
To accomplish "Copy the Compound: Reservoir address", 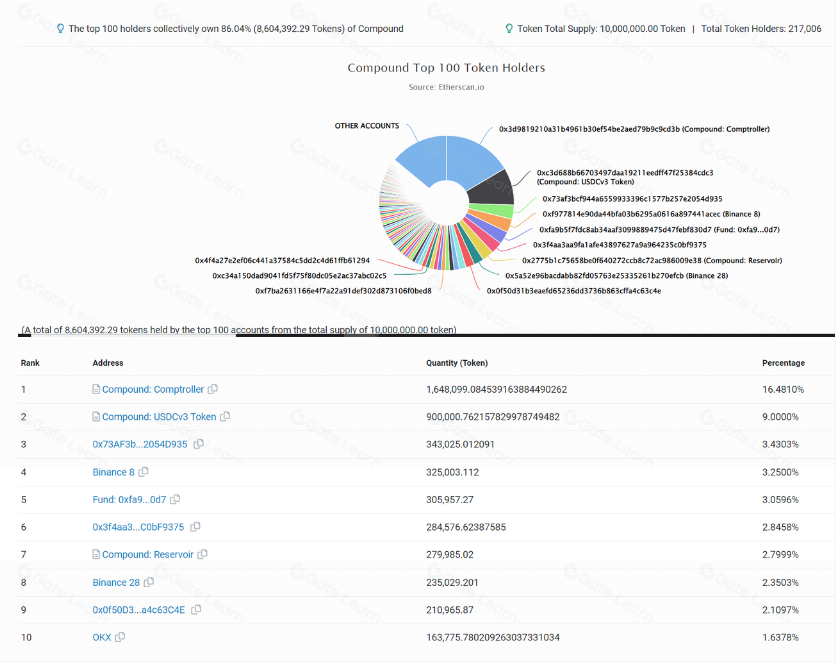I will [x=202, y=554].
